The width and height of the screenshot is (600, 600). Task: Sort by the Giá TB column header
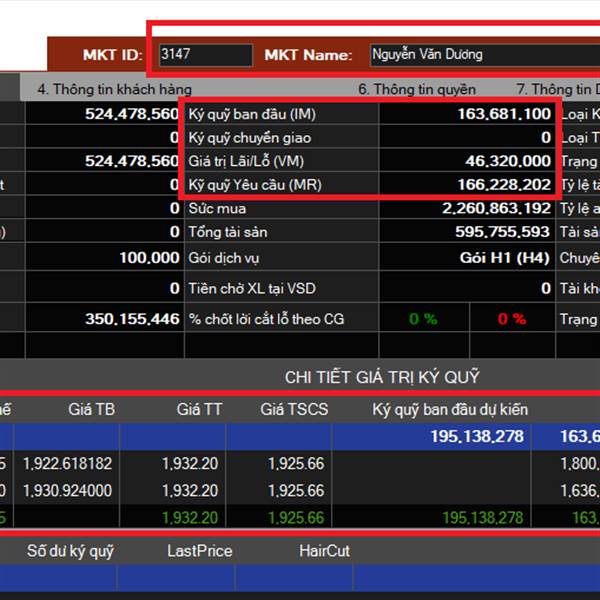[92, 409]
